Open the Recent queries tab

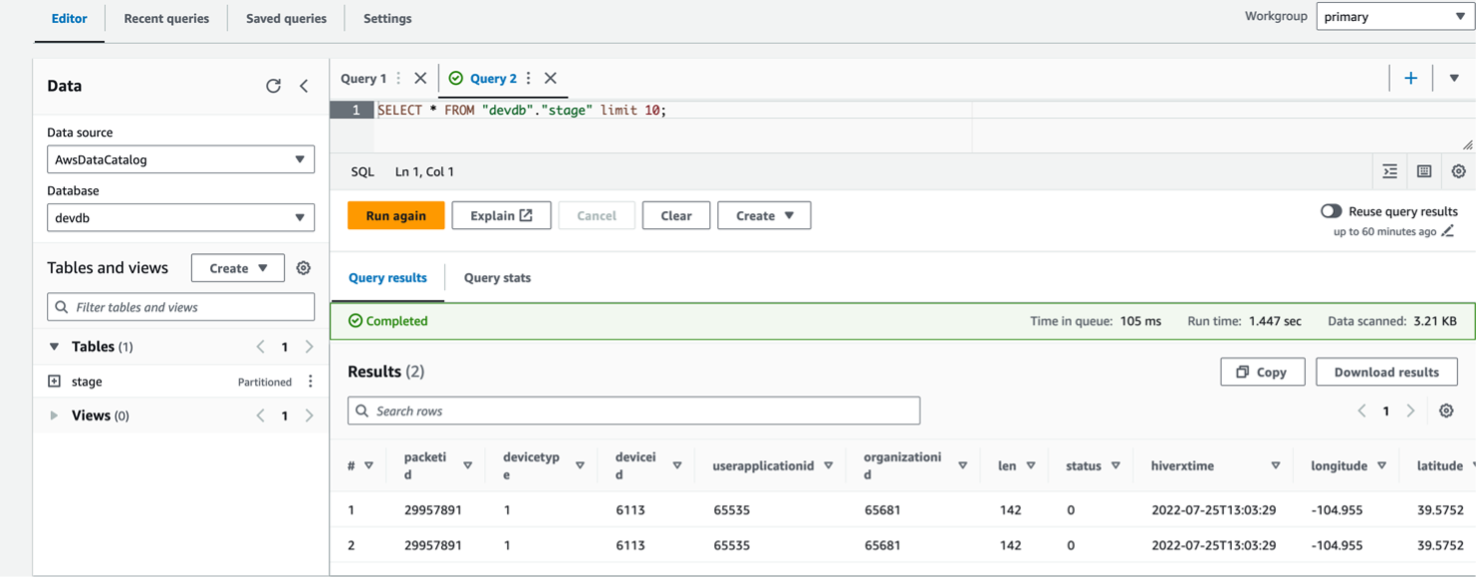tap(165, 18)
